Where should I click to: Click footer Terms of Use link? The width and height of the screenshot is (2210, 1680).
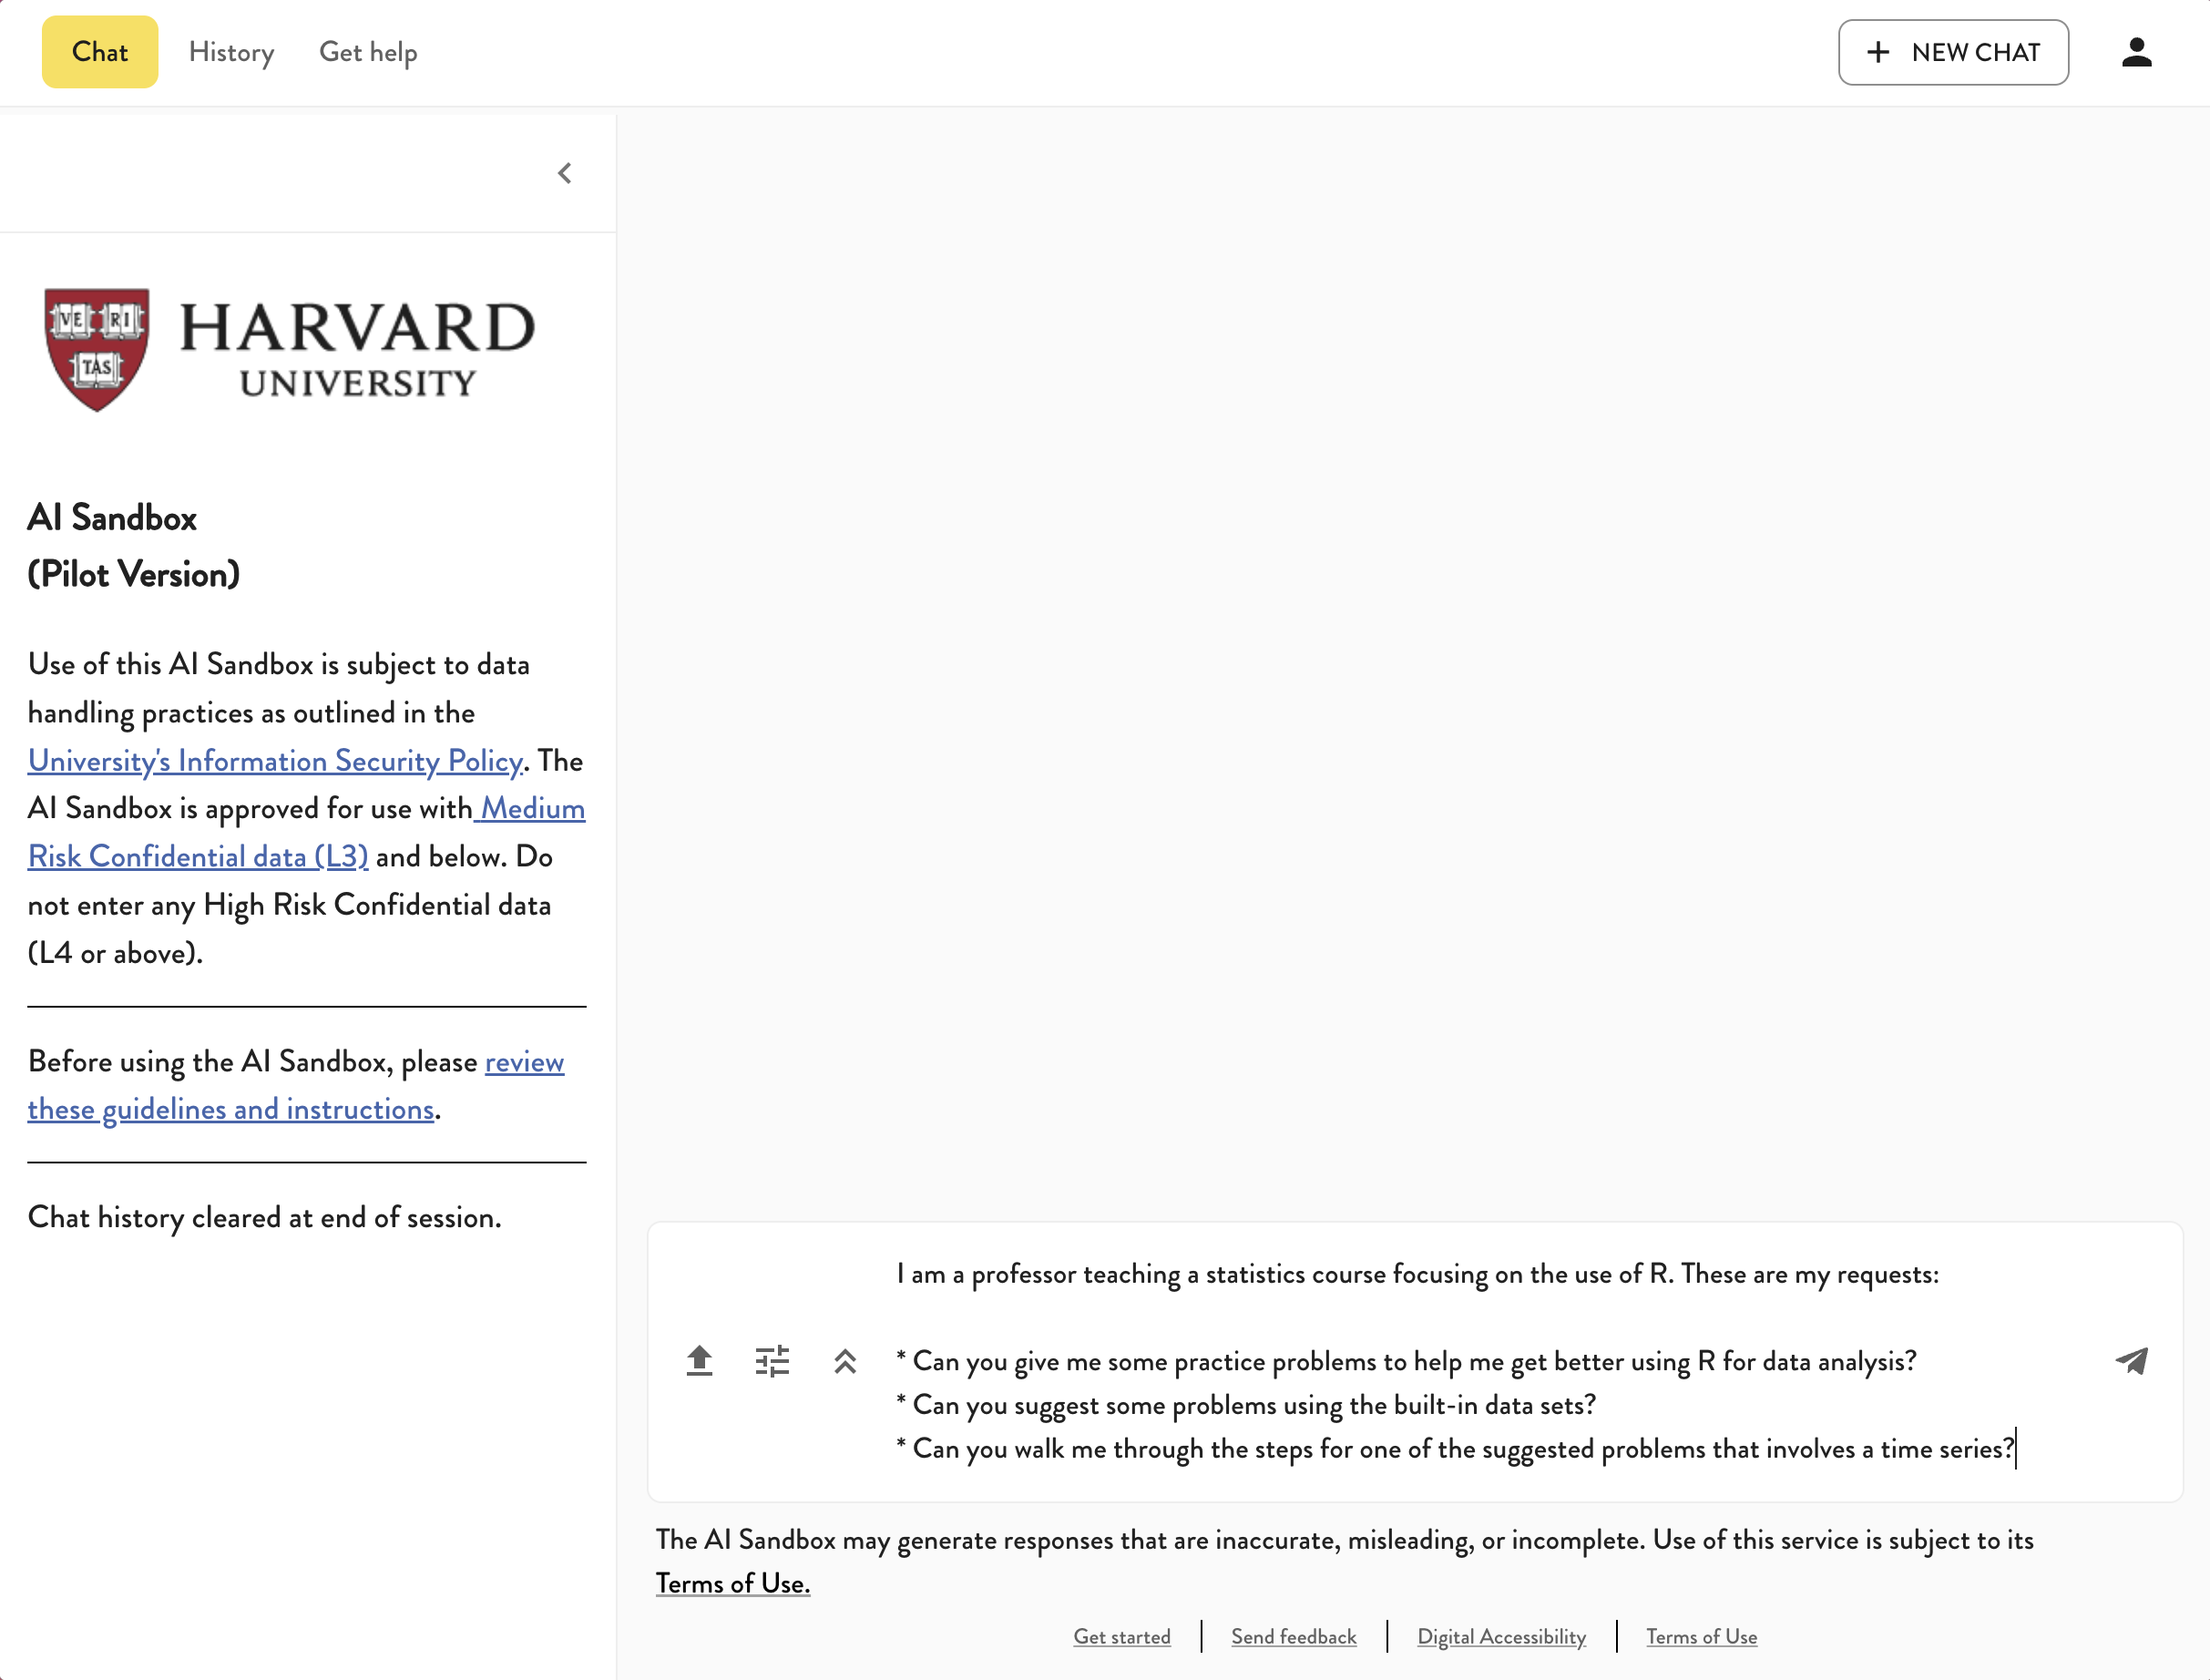click(x=1701, y=1637)
